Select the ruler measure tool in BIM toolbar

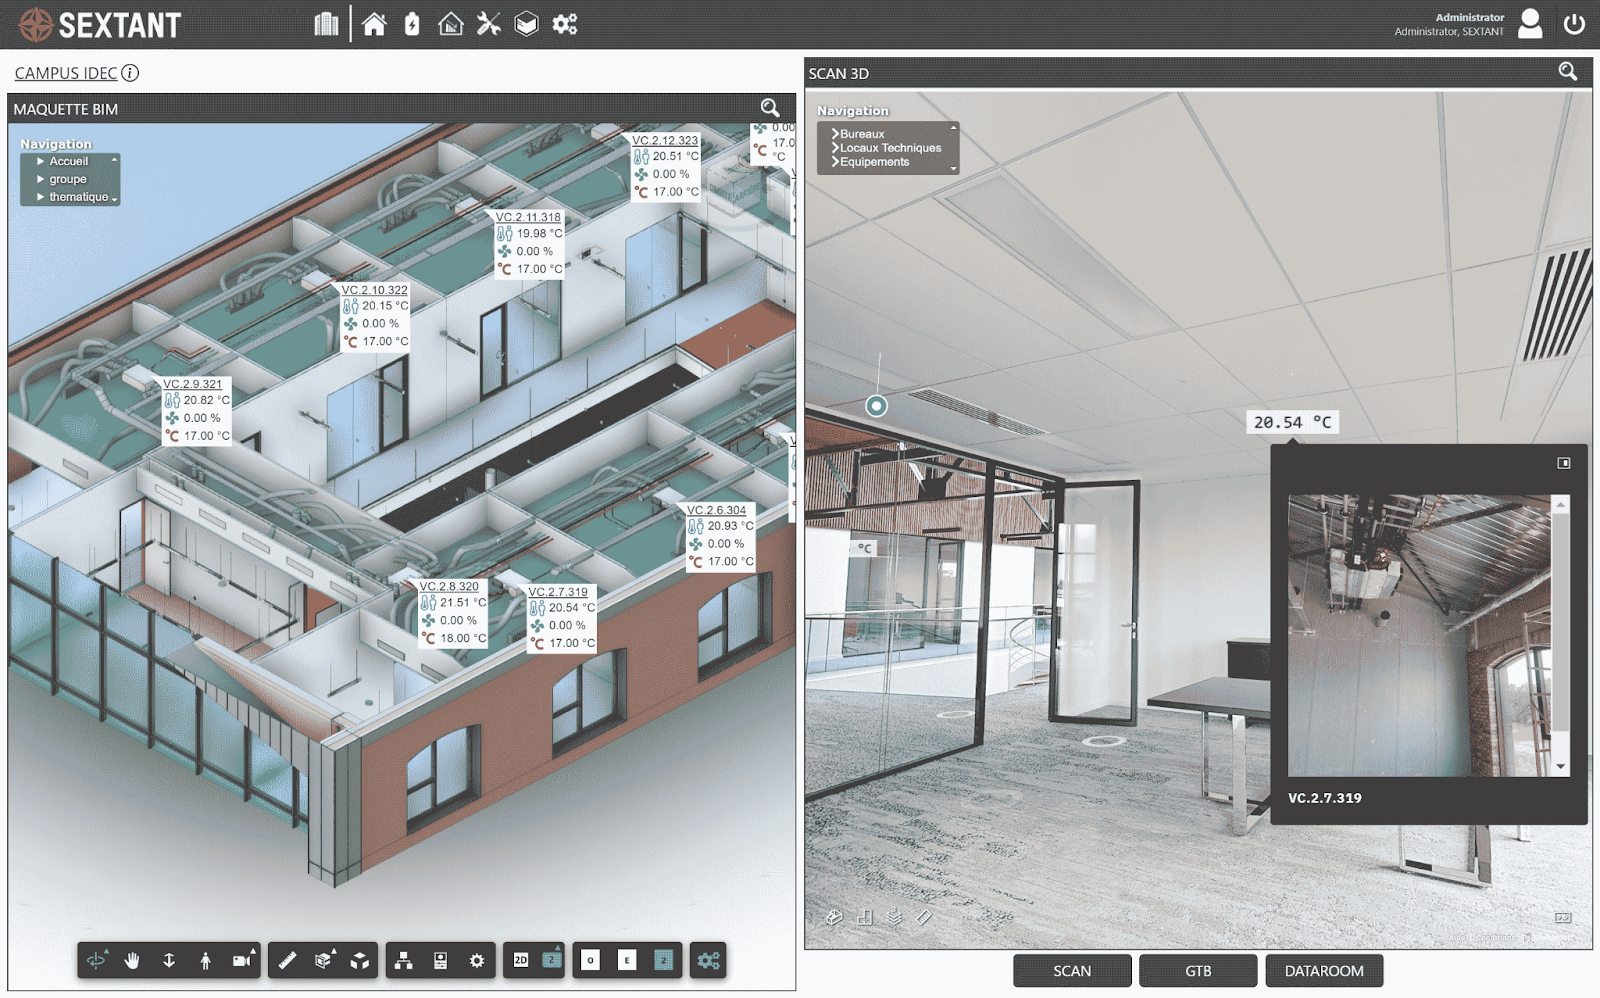coord(287,960)
